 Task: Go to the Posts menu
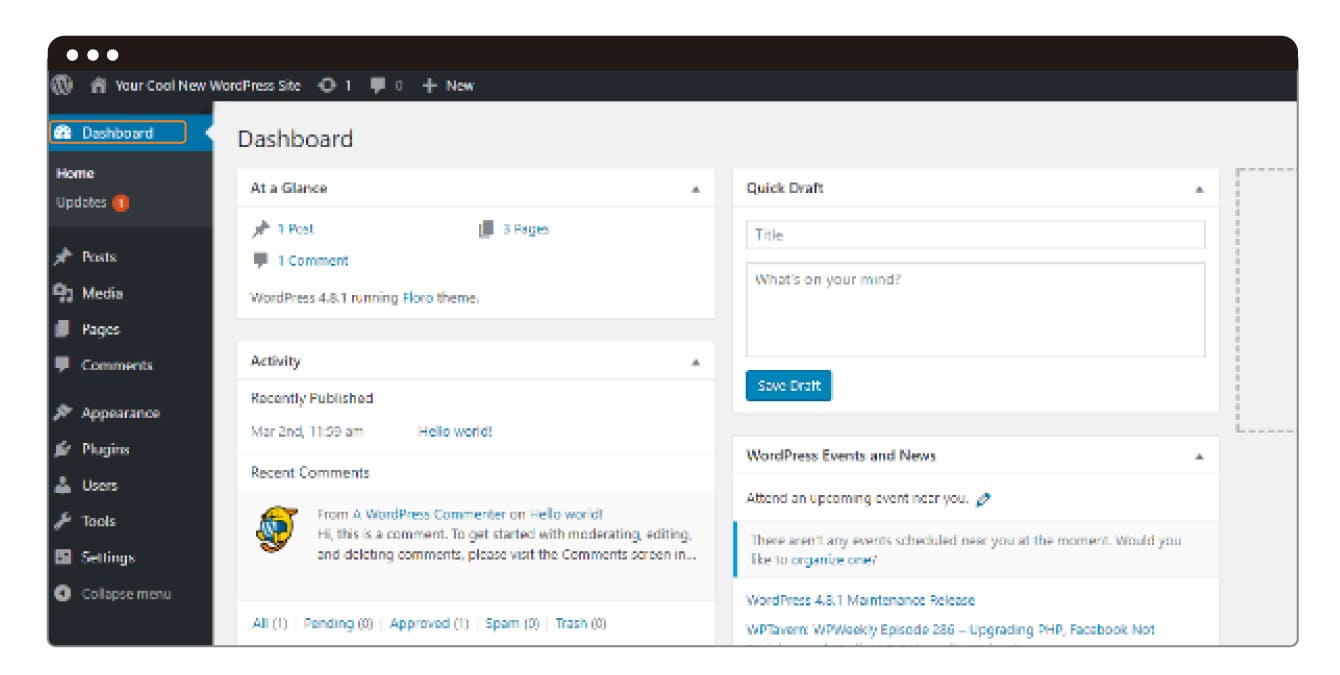pos(99,257)
